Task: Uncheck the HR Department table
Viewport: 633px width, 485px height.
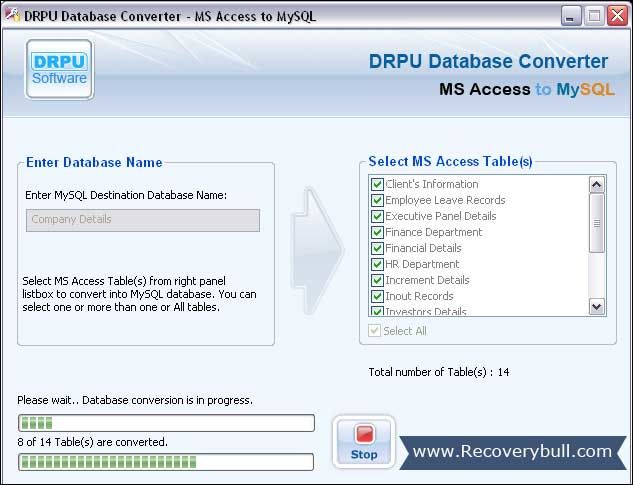Action: [377, 264]
